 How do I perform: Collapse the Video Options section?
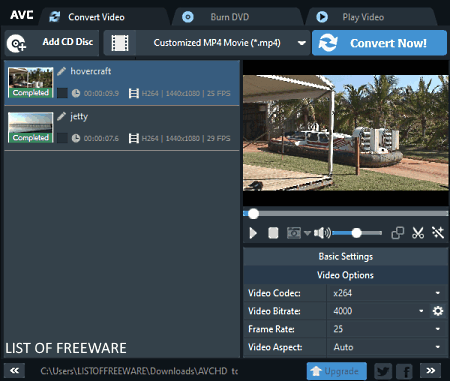[346, 275]
